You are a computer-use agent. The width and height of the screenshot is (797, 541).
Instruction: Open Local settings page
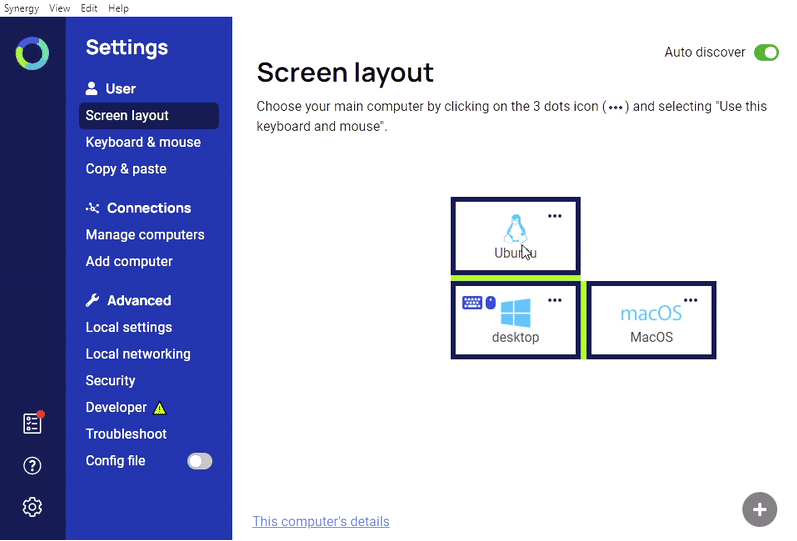pos(129,327)
